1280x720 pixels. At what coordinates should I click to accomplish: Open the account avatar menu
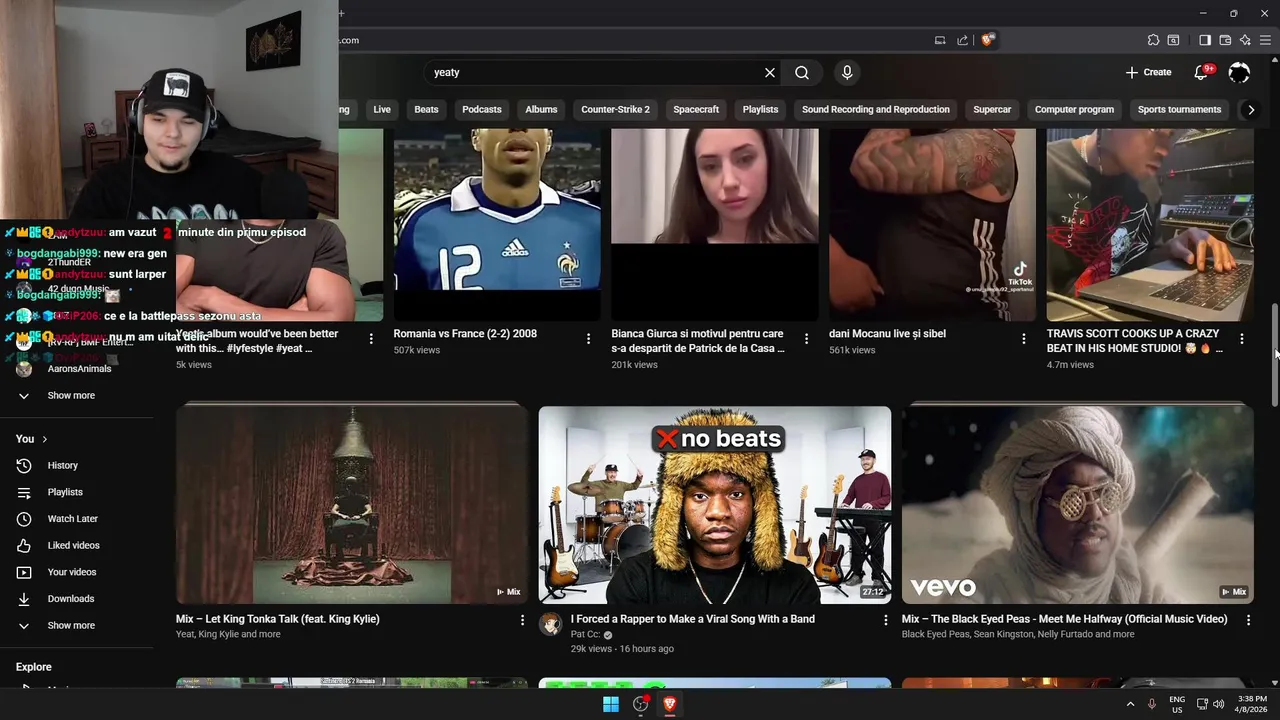point(1239,72)
